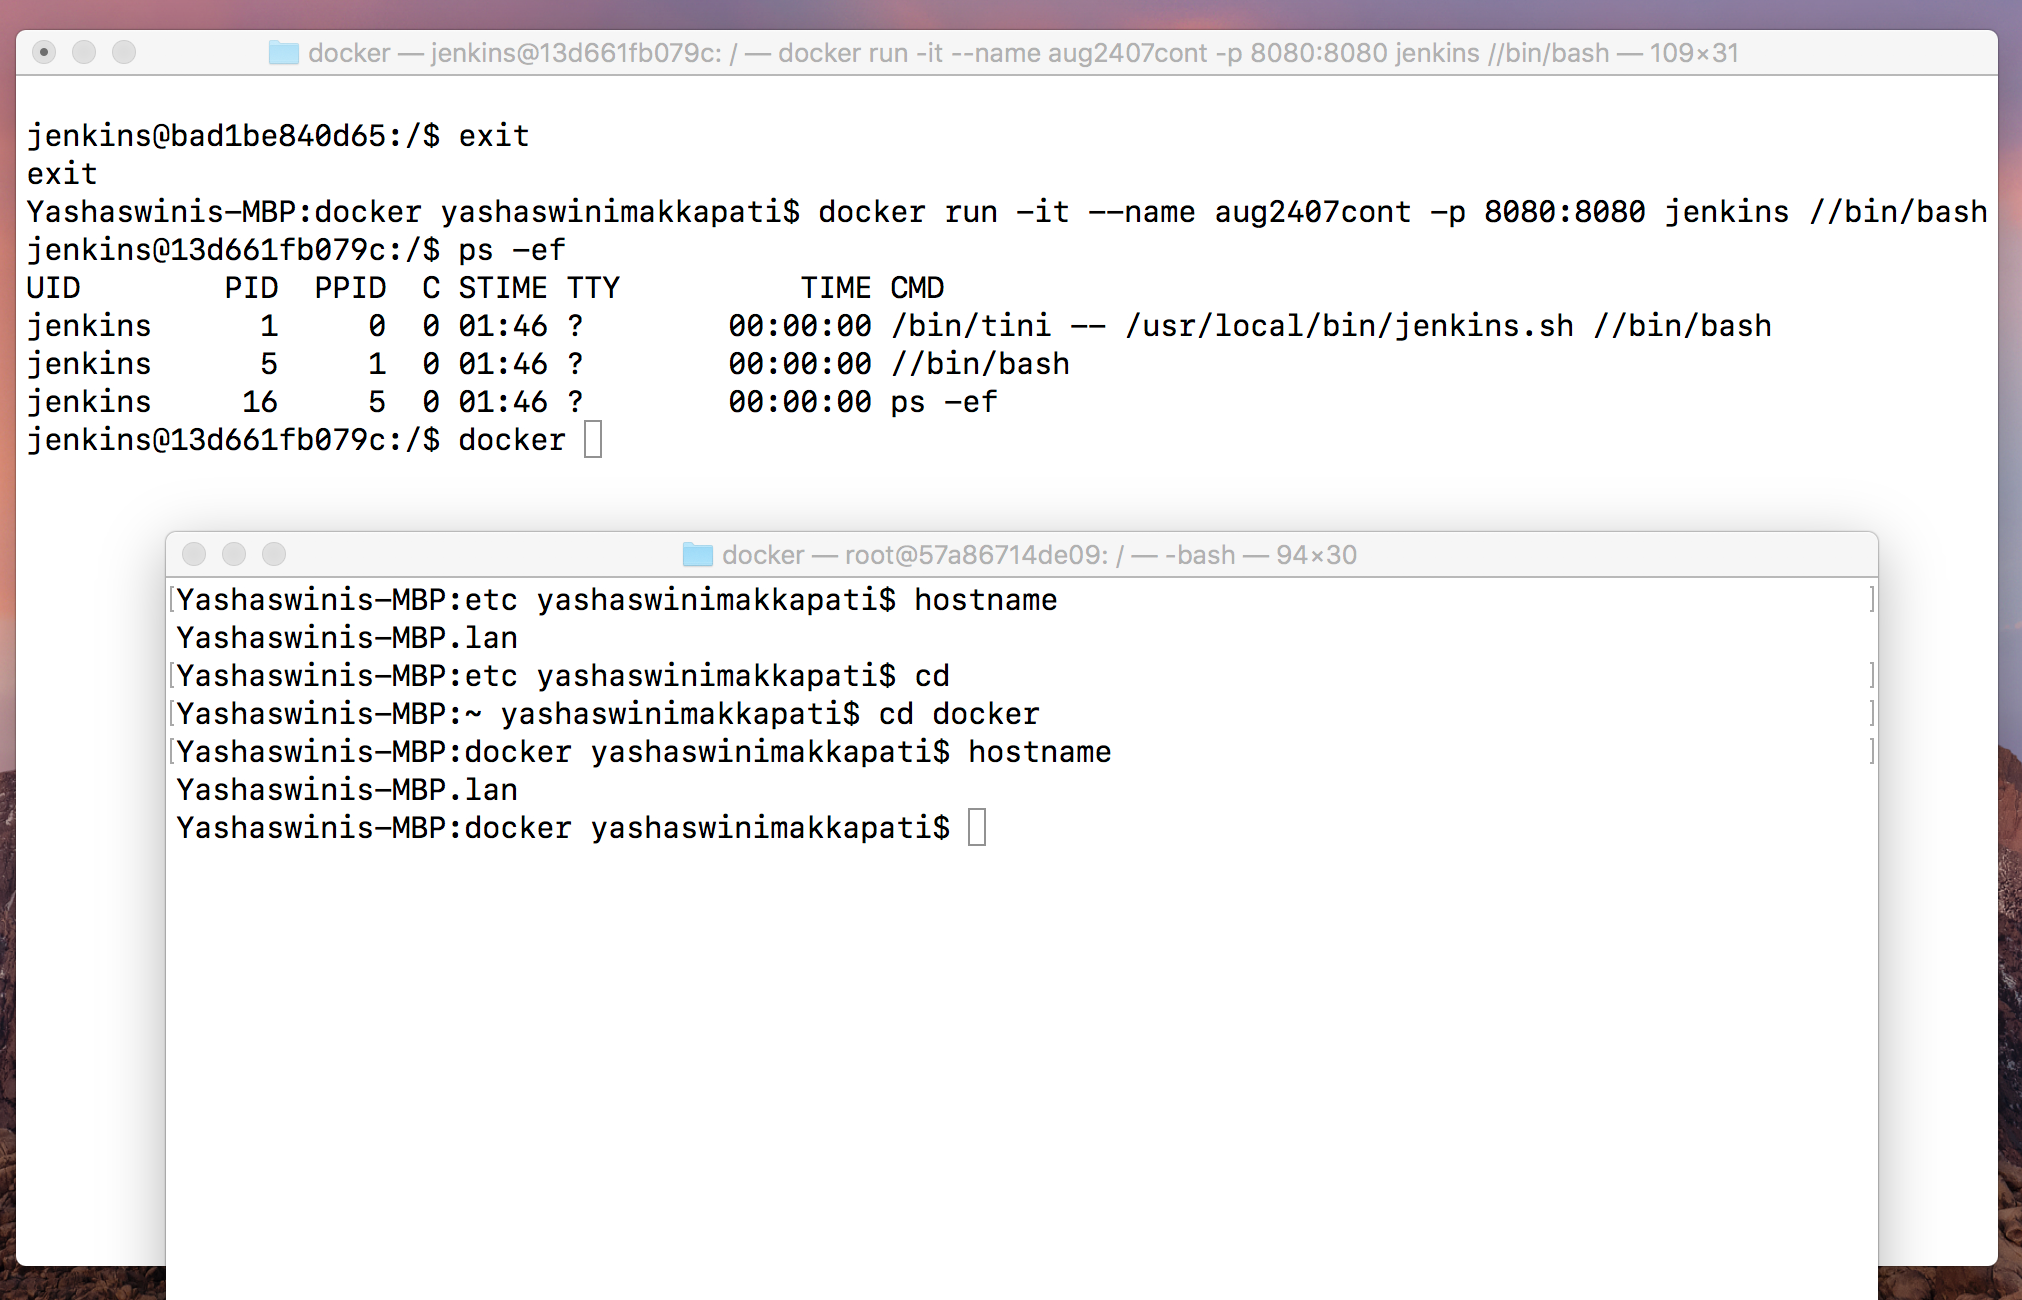Viewport: 2022px width, 1300px height.
Task: Click the 'STIME' column header in ps output
Action: [x=503, y=288]
